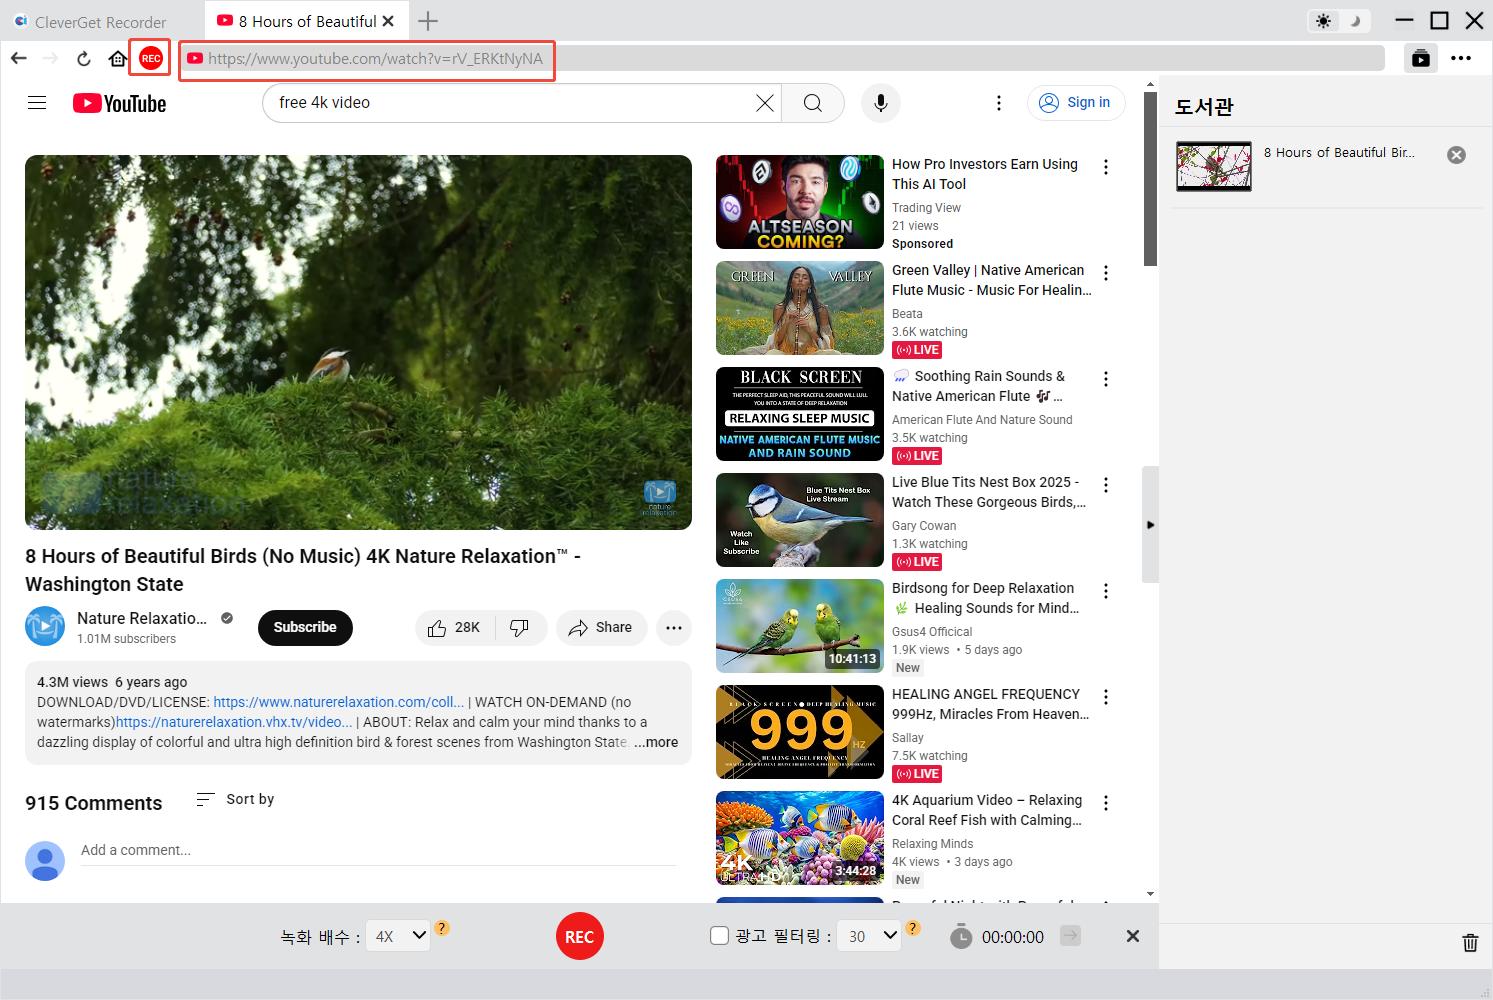Show help for recording speed

(442, 928)
